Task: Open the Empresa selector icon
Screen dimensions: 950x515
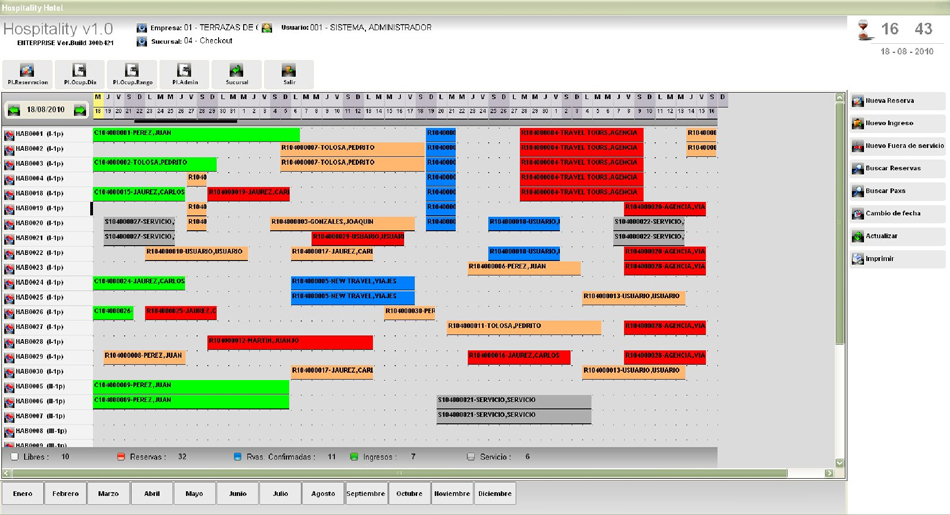Action: tap(142, 28)
